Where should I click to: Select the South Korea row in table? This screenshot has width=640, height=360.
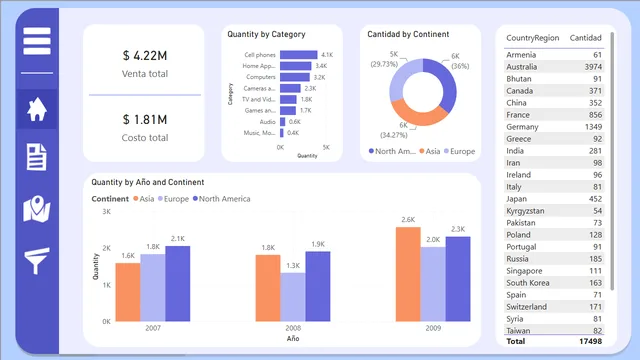[x=554, y=283]
